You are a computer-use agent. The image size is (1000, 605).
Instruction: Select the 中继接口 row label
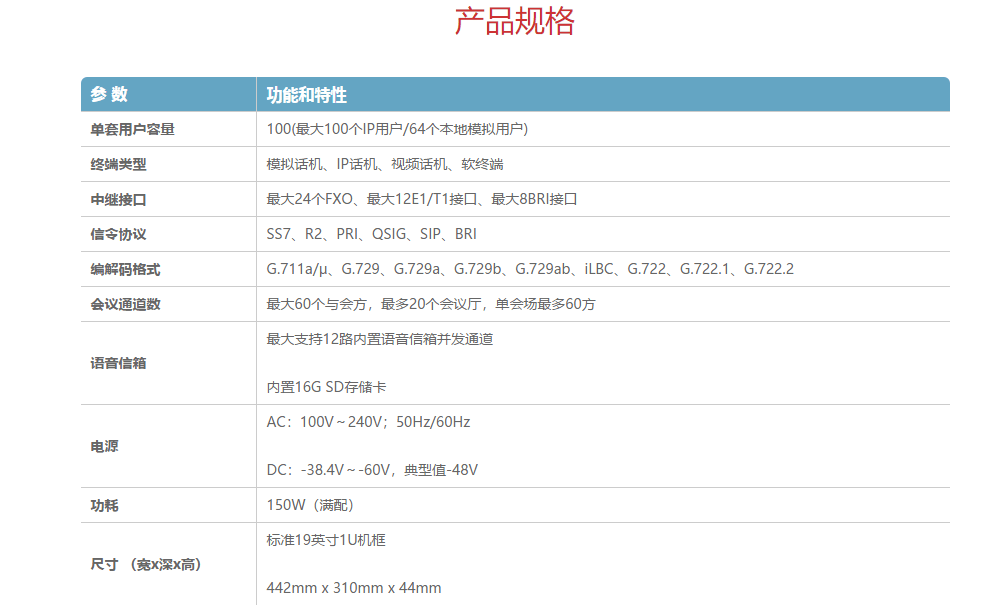click(118, 199)
